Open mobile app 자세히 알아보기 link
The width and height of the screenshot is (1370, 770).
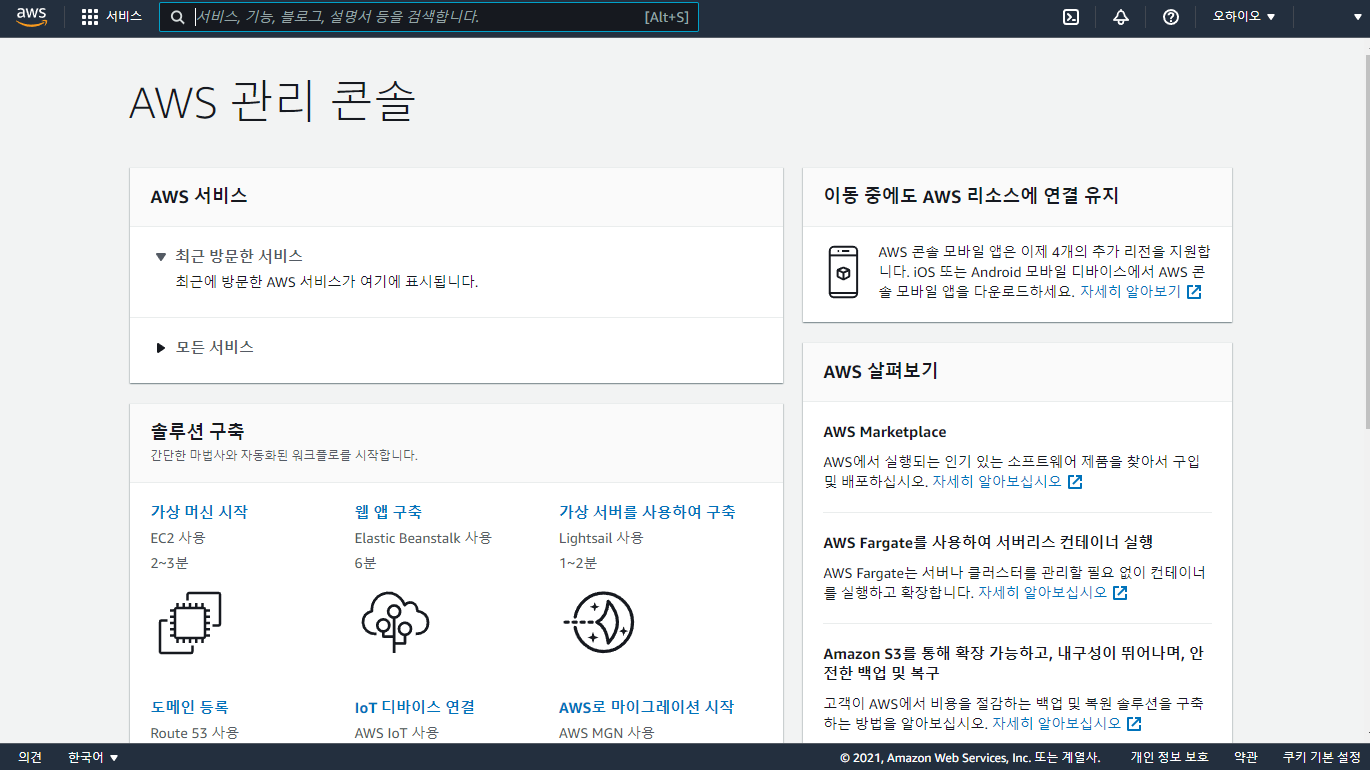pos(1140,292)
